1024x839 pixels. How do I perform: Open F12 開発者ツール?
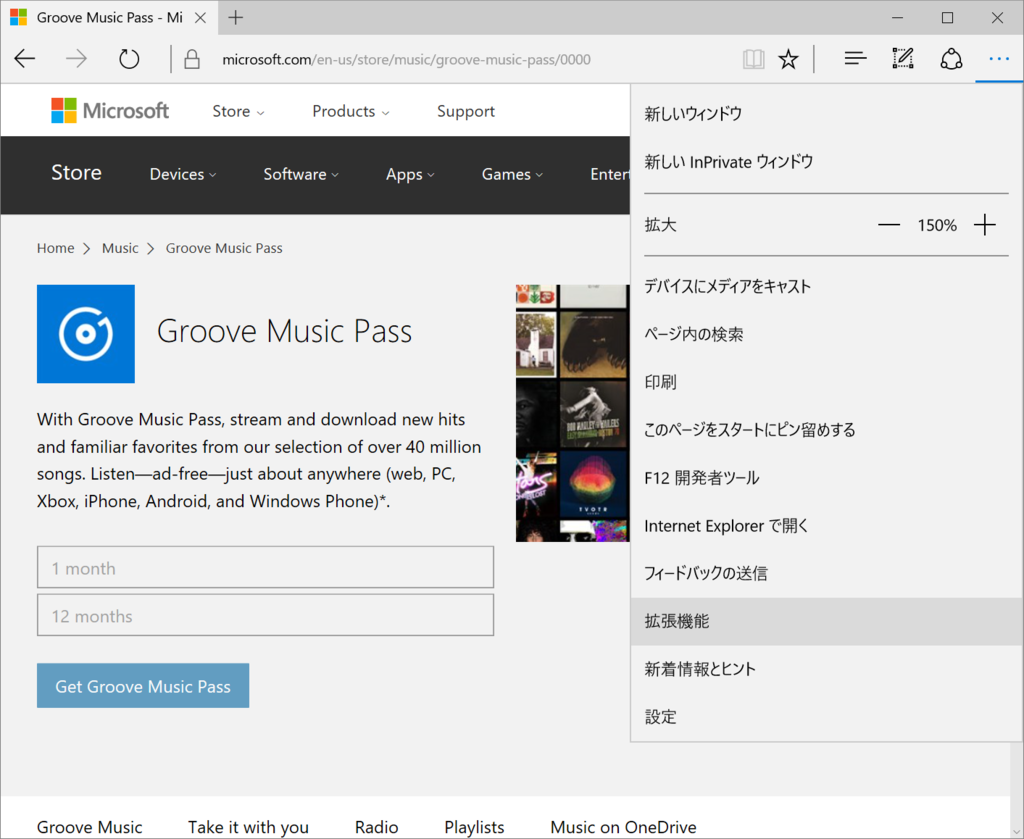tap(827, 478)
